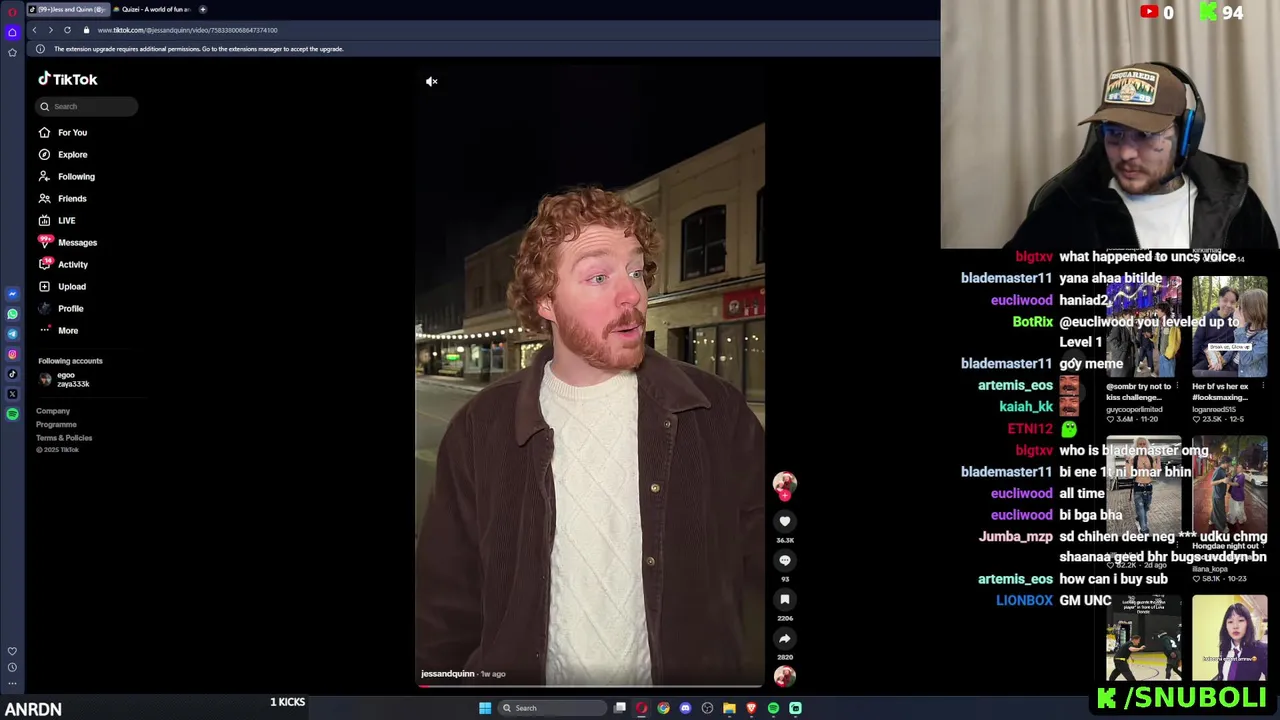
Task: Open Messenger in Opera sidebar
Action: point(12,294)
